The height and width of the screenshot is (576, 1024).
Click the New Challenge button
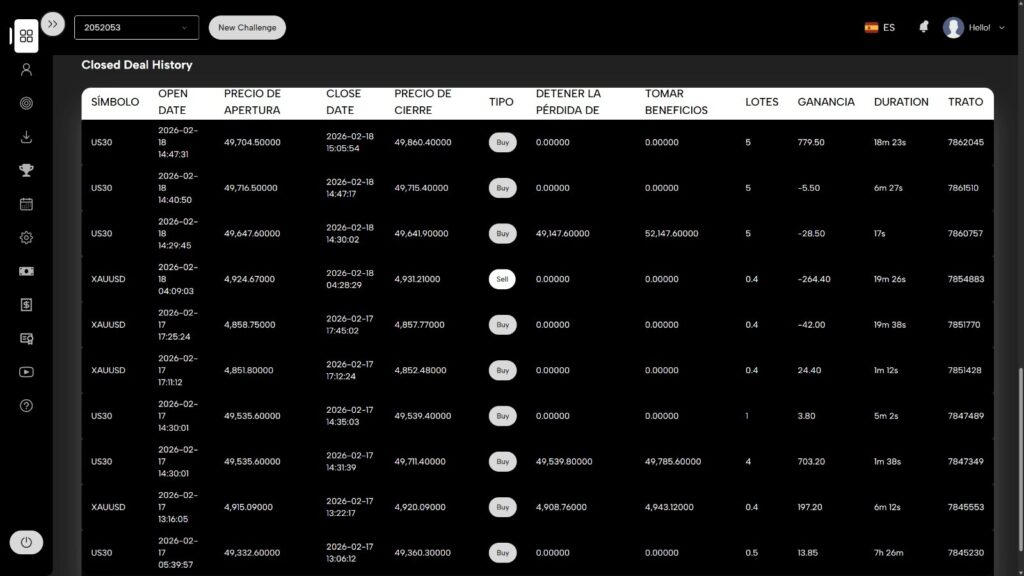point(247,28)
